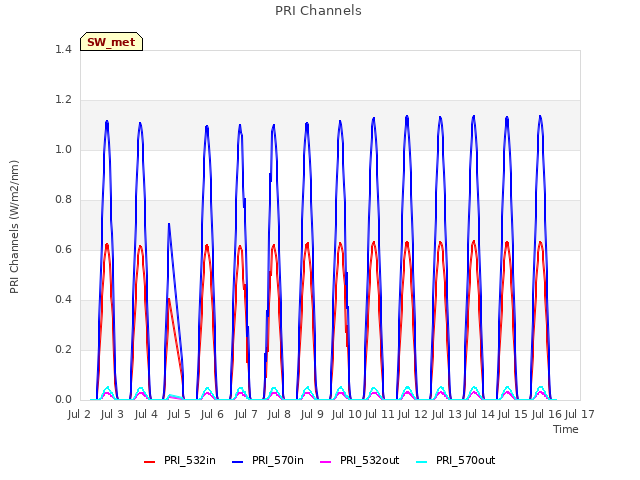Viewport: 640px width, 480px height.
Task: Click the PRI_532out magenta legend swatch
Action: click(x=326, y=462)
